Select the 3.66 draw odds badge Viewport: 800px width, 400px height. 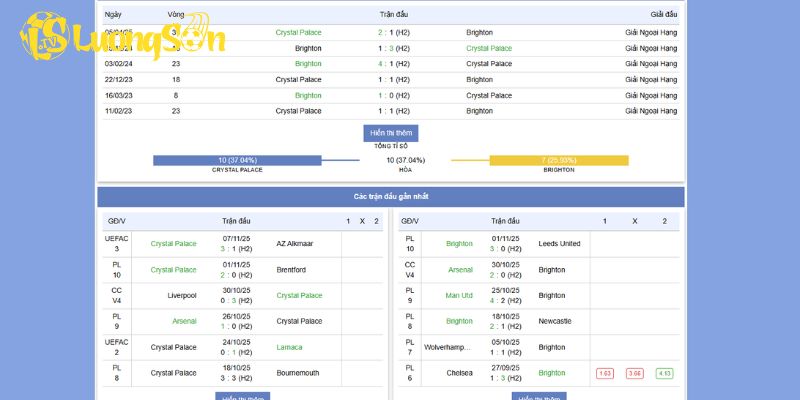(x=634, y=373)
